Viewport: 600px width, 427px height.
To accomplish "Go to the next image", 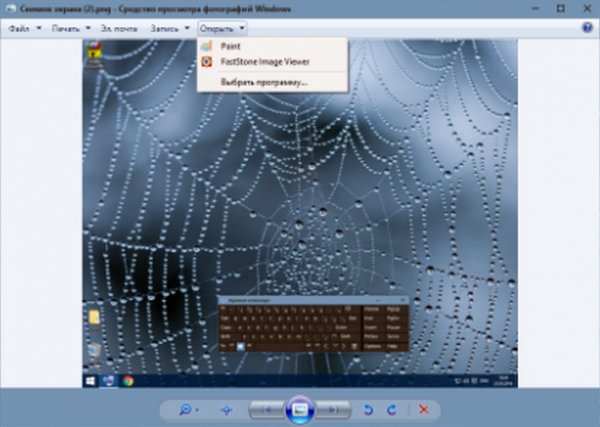I will (333, 410).
